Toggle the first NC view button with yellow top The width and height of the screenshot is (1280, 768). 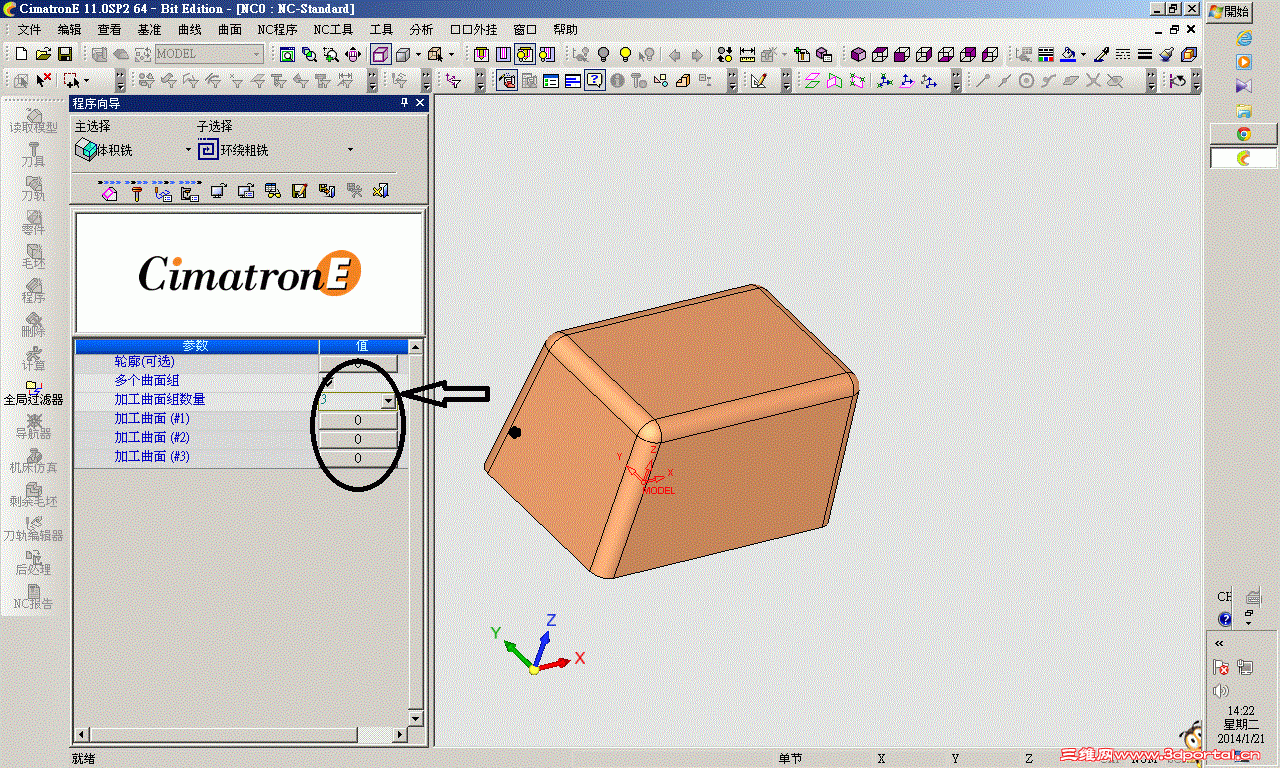[481, 54]
